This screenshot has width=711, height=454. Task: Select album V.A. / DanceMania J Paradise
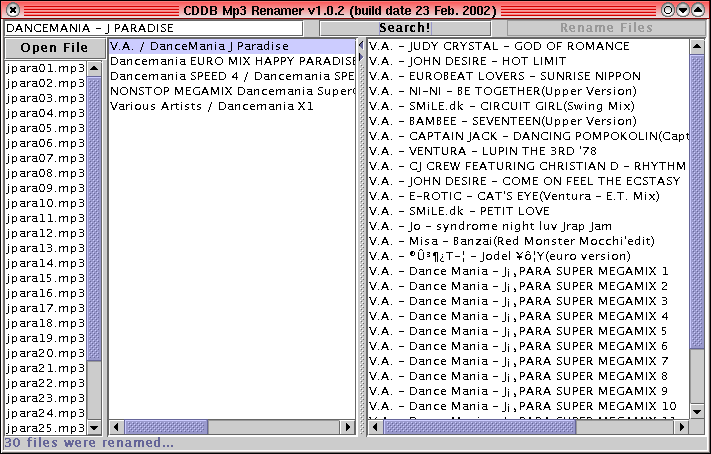point(232,46)
